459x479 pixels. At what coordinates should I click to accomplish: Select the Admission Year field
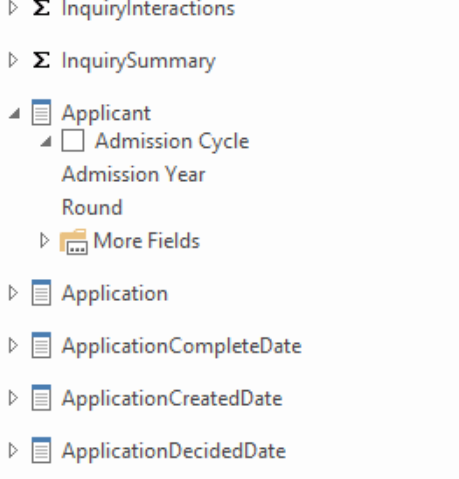click(134, 174)
